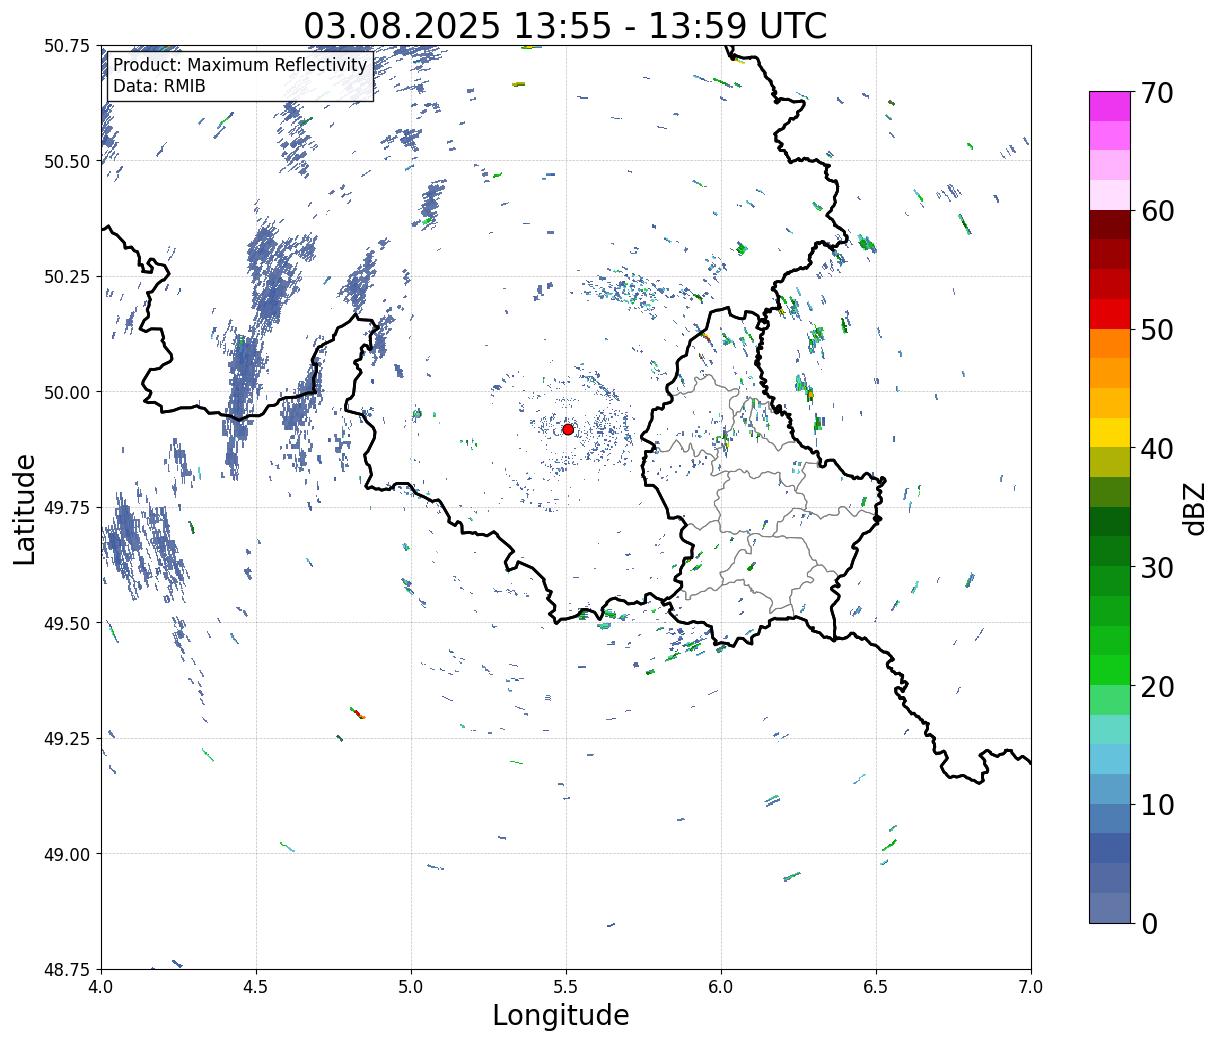The image size is (1219, 1040).
Task: Click the yellow colorbar segment above 40
Action: pyautogui.click(x=1110, y=432)
